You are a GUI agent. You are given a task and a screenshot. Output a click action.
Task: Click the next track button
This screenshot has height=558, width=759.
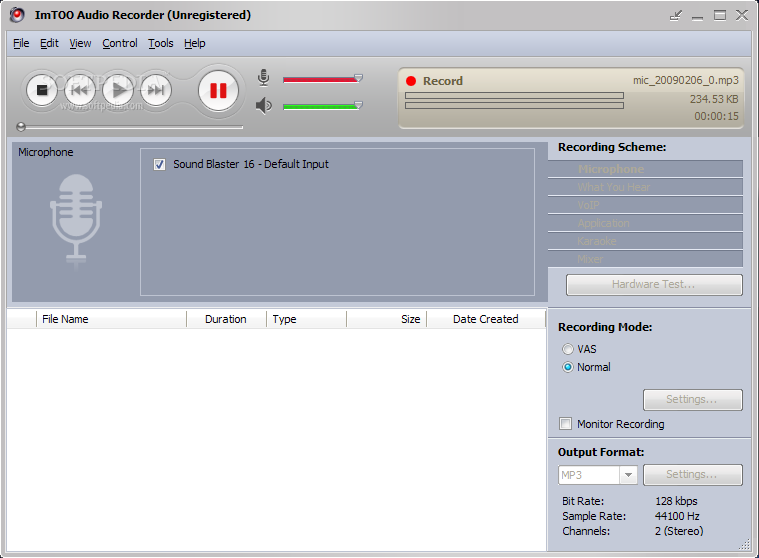pyautogui.click(x=156, y=90)
